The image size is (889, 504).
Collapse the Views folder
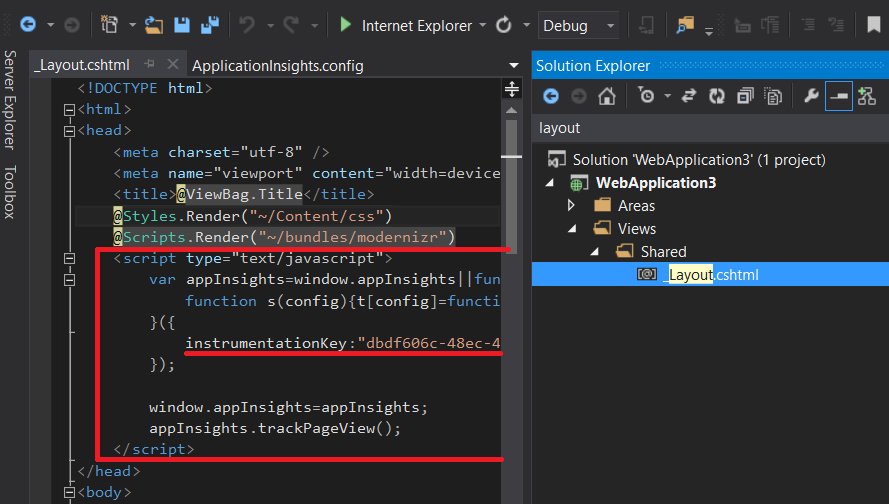[x=572, y=229]
